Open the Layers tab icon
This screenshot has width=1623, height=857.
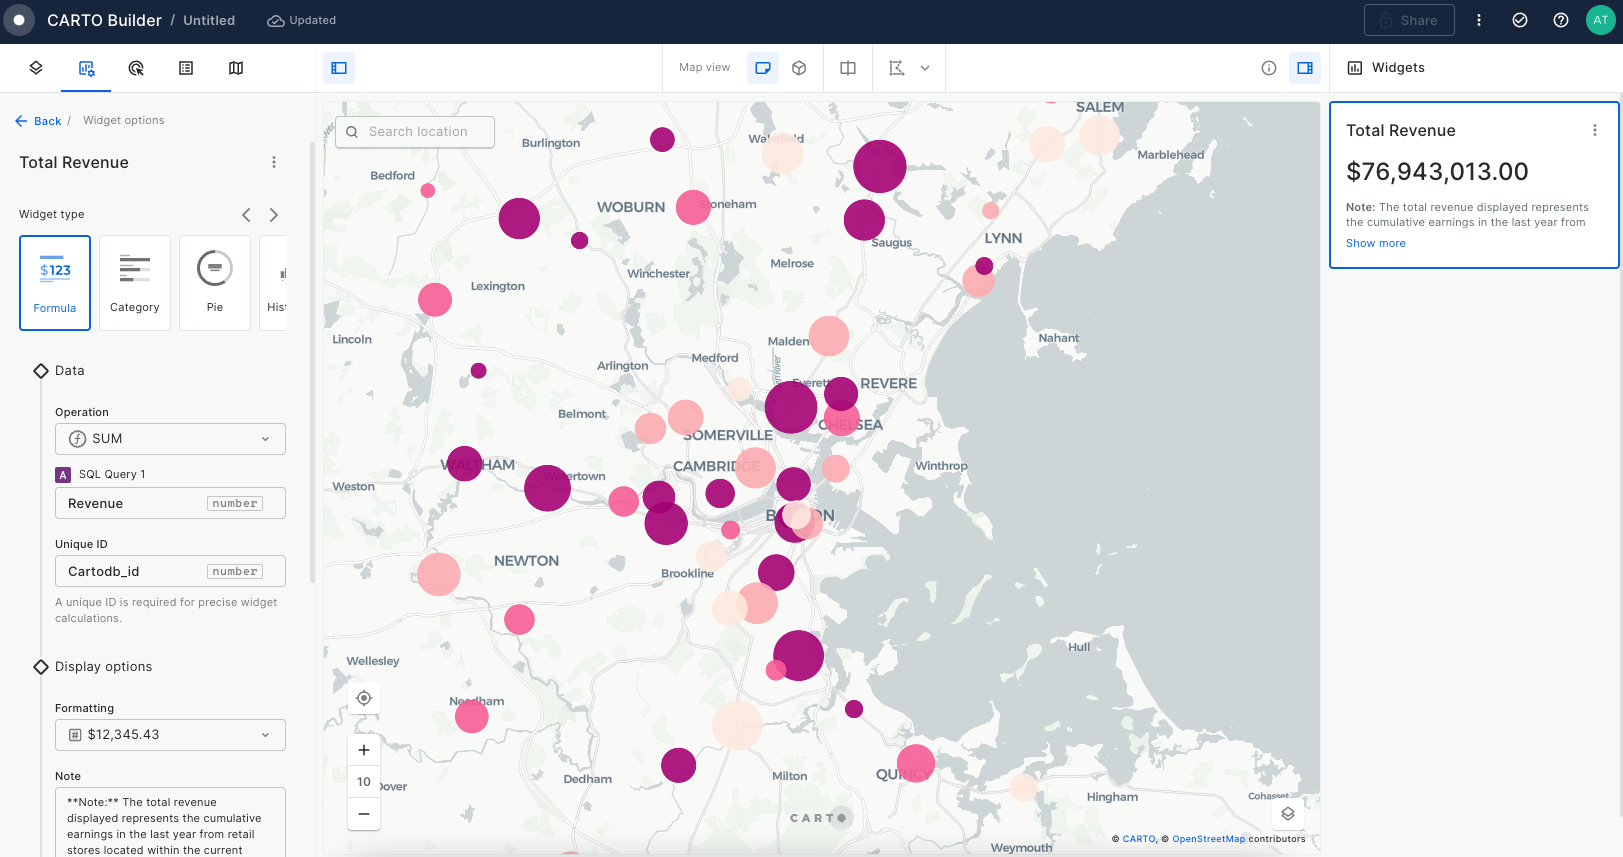[36, 68]
